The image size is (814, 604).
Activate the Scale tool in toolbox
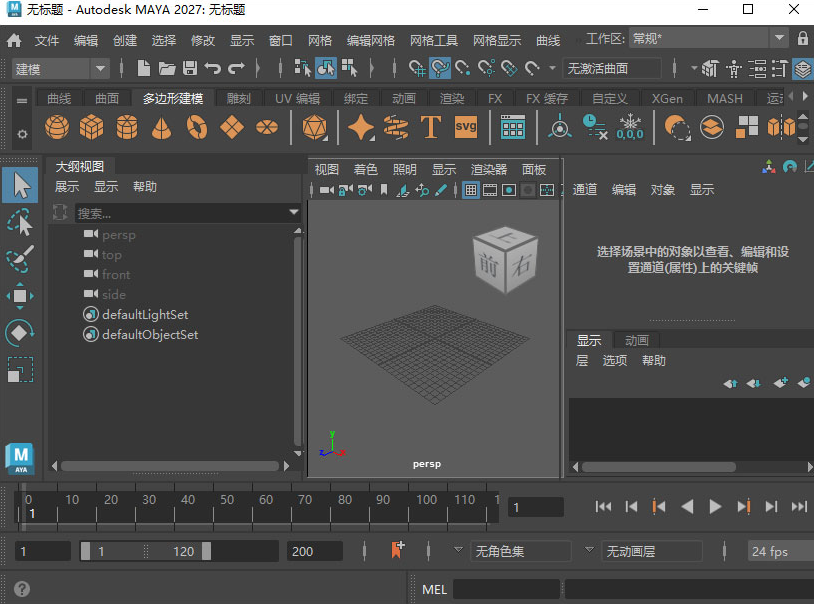click(x=20, y=370)
